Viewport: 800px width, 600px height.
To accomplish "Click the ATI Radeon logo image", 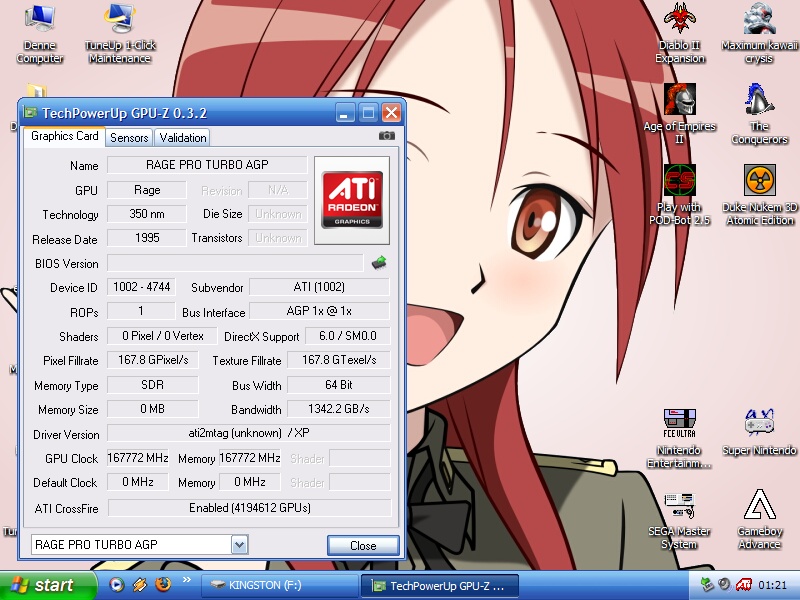I will coord(351,199).
